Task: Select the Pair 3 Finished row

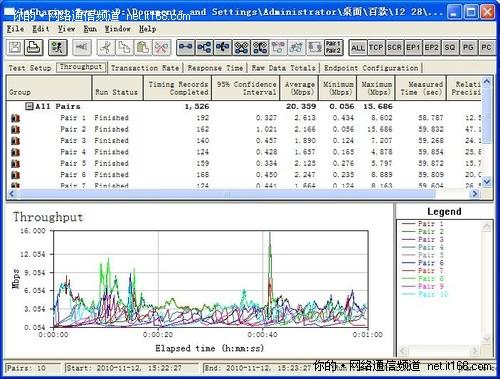Action: [243, 141]
